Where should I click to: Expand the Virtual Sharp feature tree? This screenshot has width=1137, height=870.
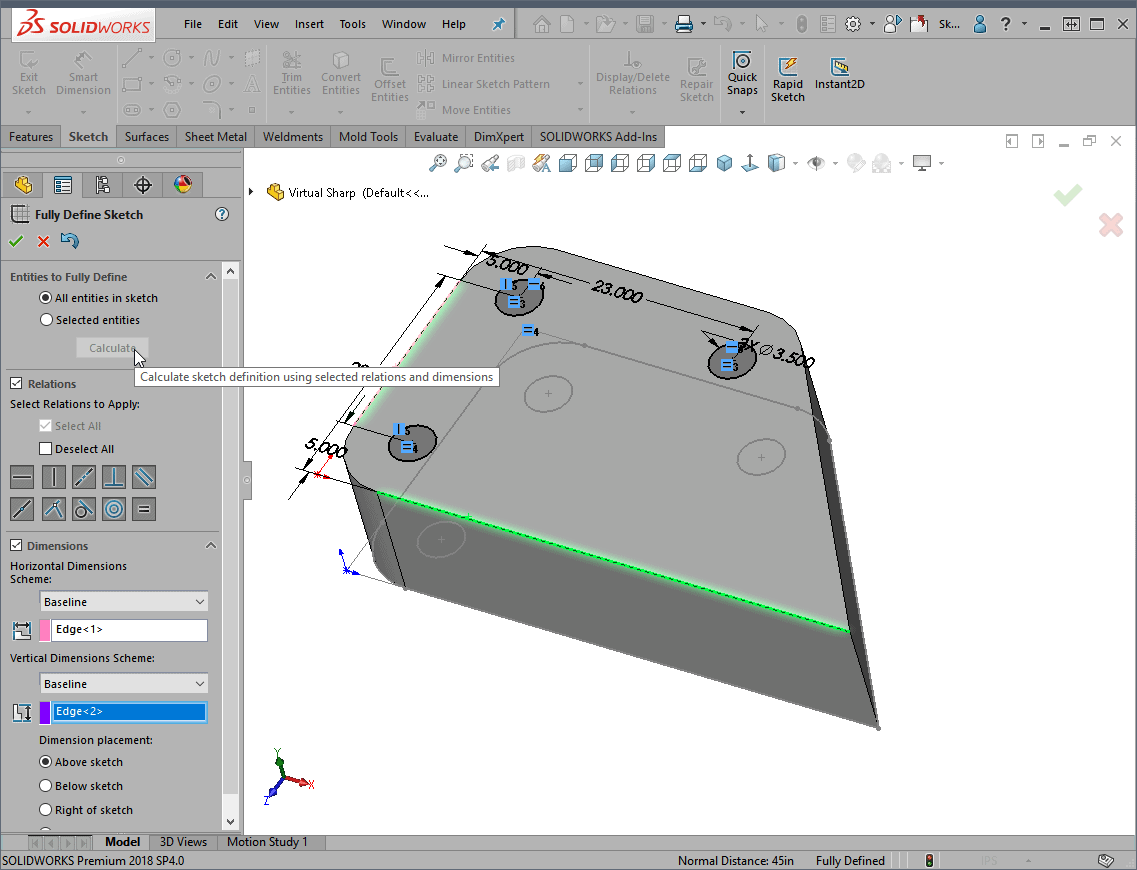(251, 192)
